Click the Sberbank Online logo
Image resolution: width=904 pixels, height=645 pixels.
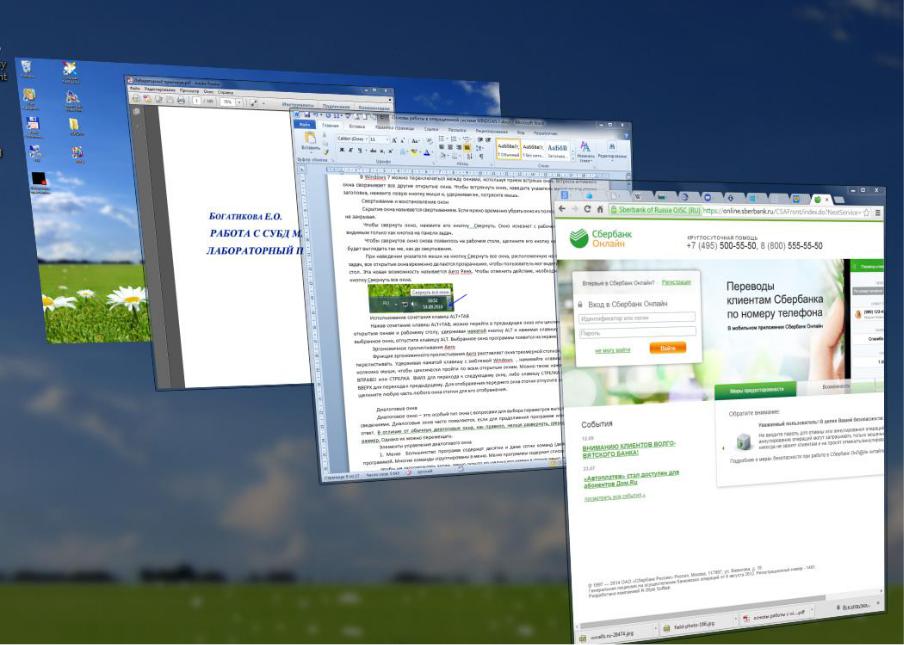(x=601, y=237)
